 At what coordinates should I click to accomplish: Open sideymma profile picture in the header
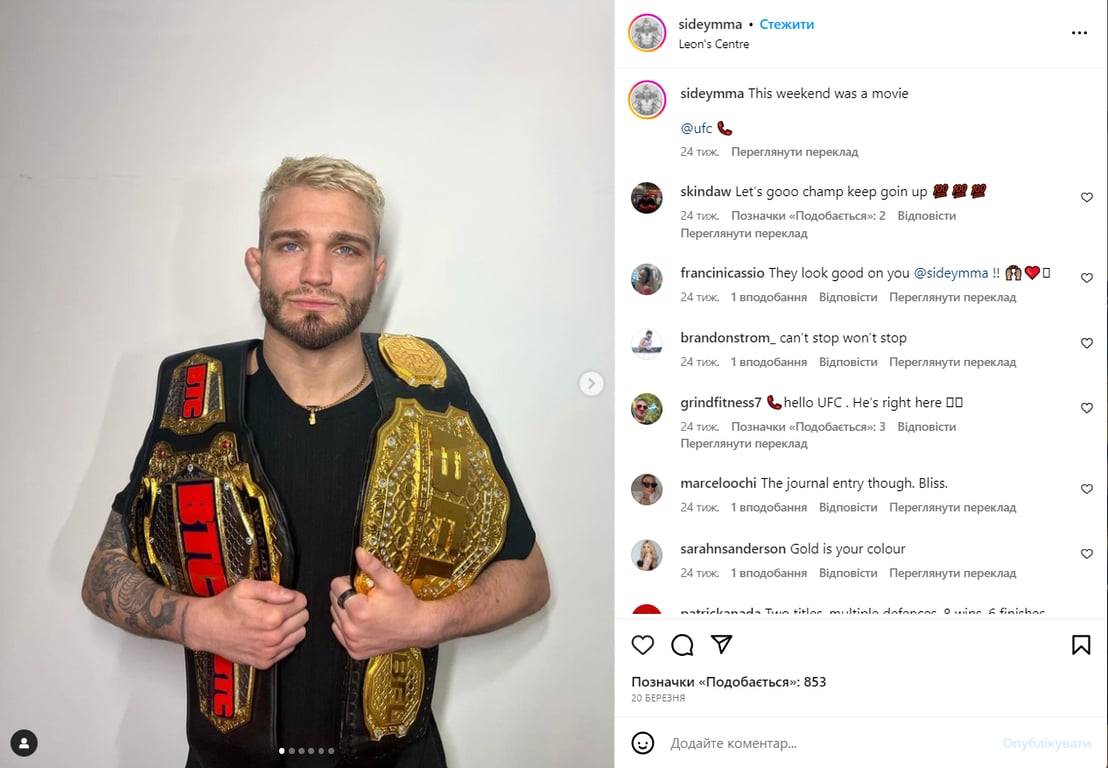coord(647,33)
